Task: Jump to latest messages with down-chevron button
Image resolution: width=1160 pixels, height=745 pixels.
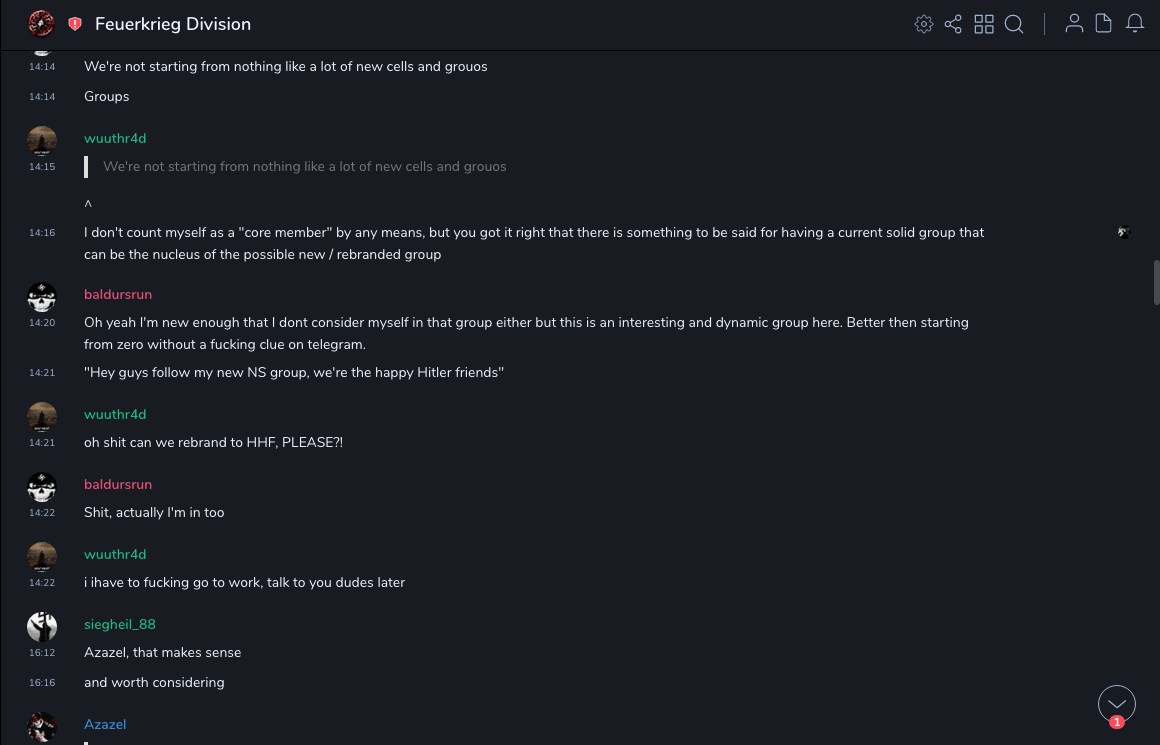Action: click(x=1116, y=704)
